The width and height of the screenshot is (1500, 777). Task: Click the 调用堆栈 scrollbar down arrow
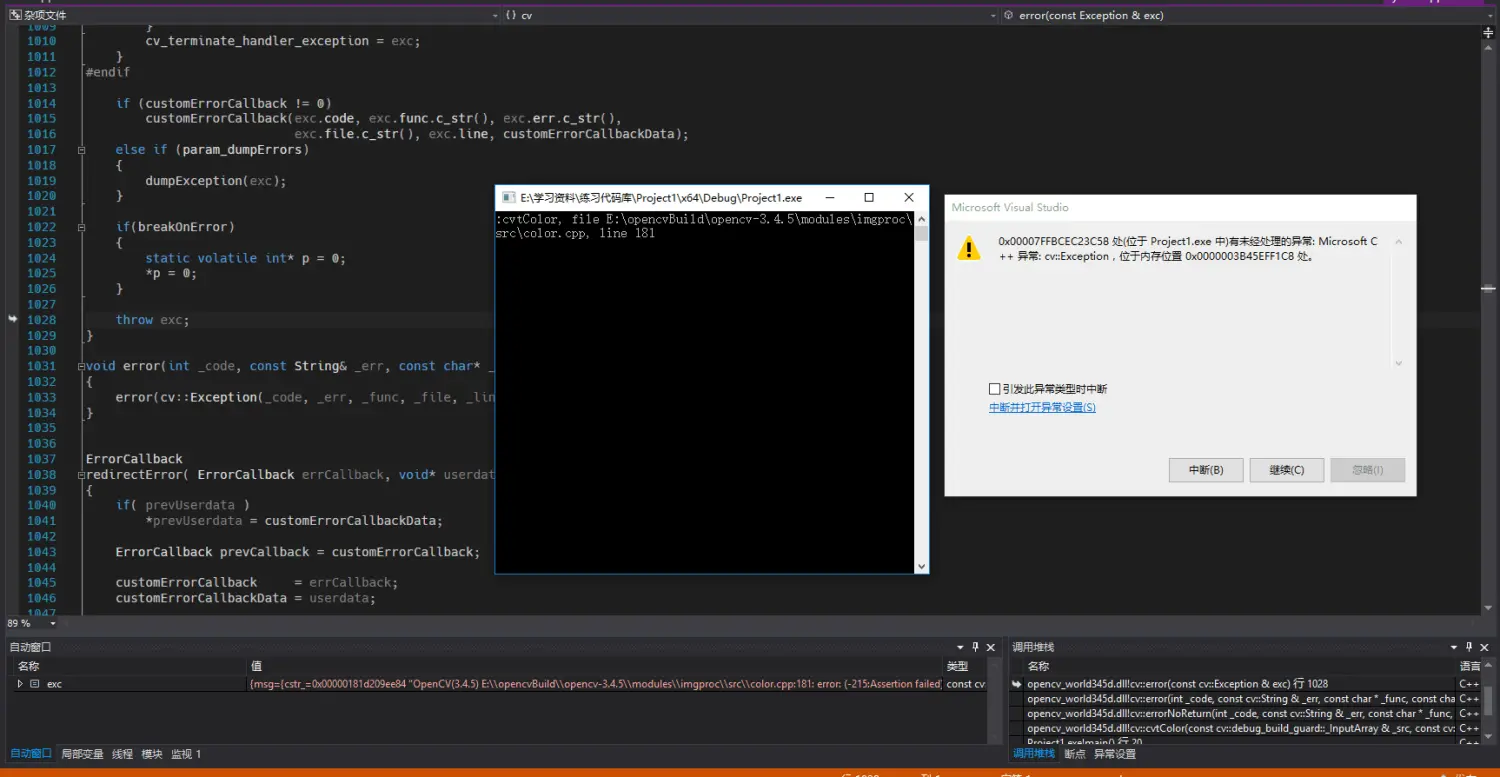point(1489,737)
